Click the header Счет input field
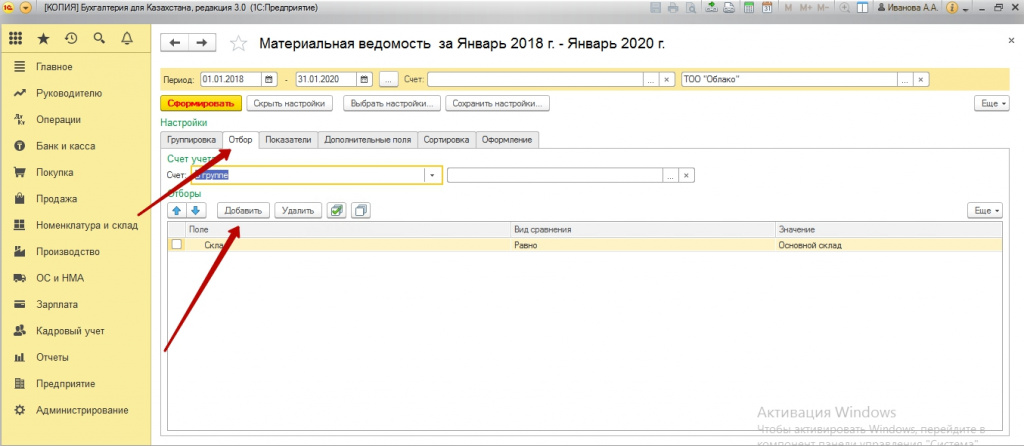 click(x=536, y=79)
